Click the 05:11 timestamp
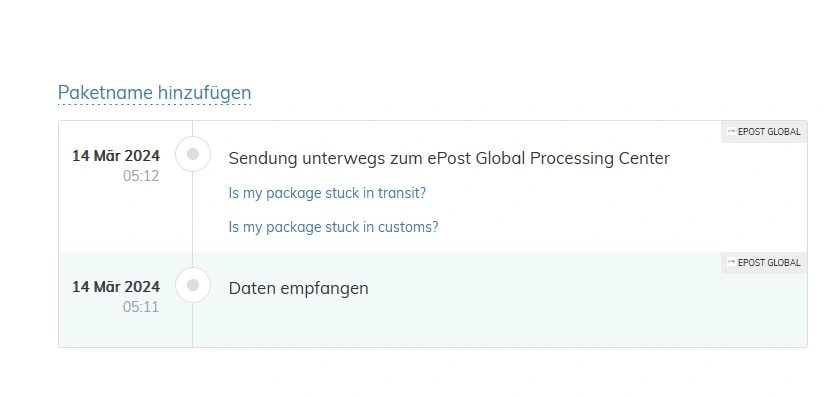Screen dimensions: 827x397 point(141,307)
